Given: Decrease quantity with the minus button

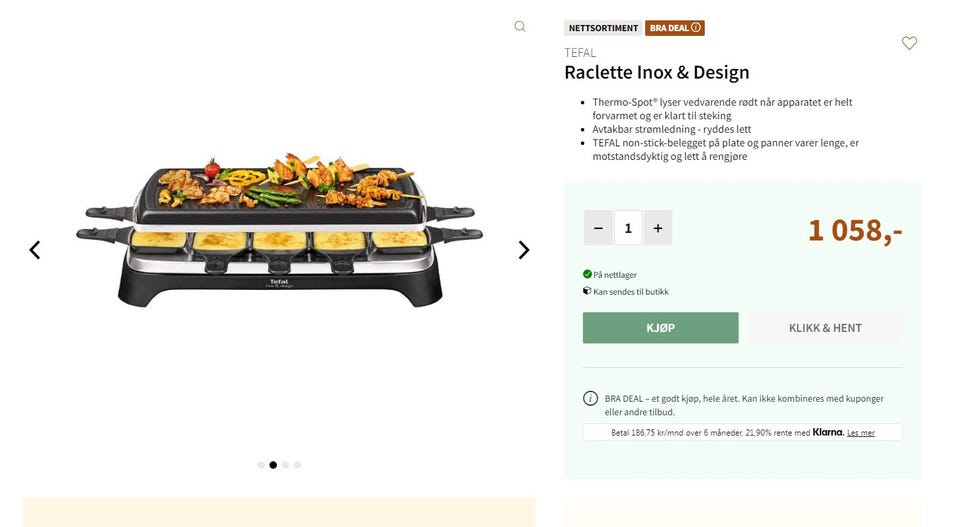Looking at the screenshot, I should 598,228.
